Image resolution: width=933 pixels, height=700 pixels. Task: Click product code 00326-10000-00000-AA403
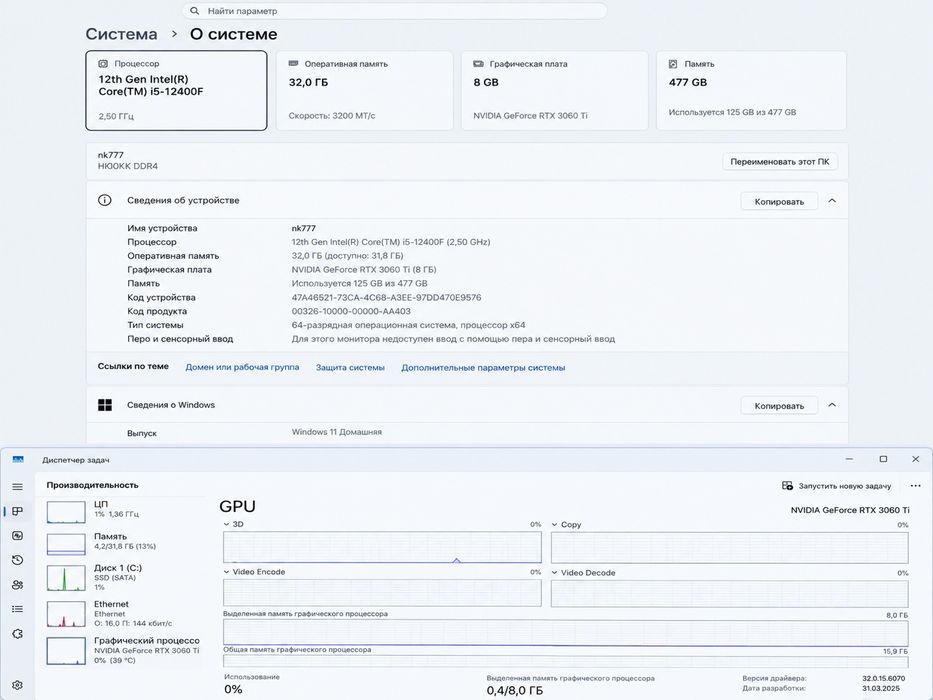[x=350, y=311]
